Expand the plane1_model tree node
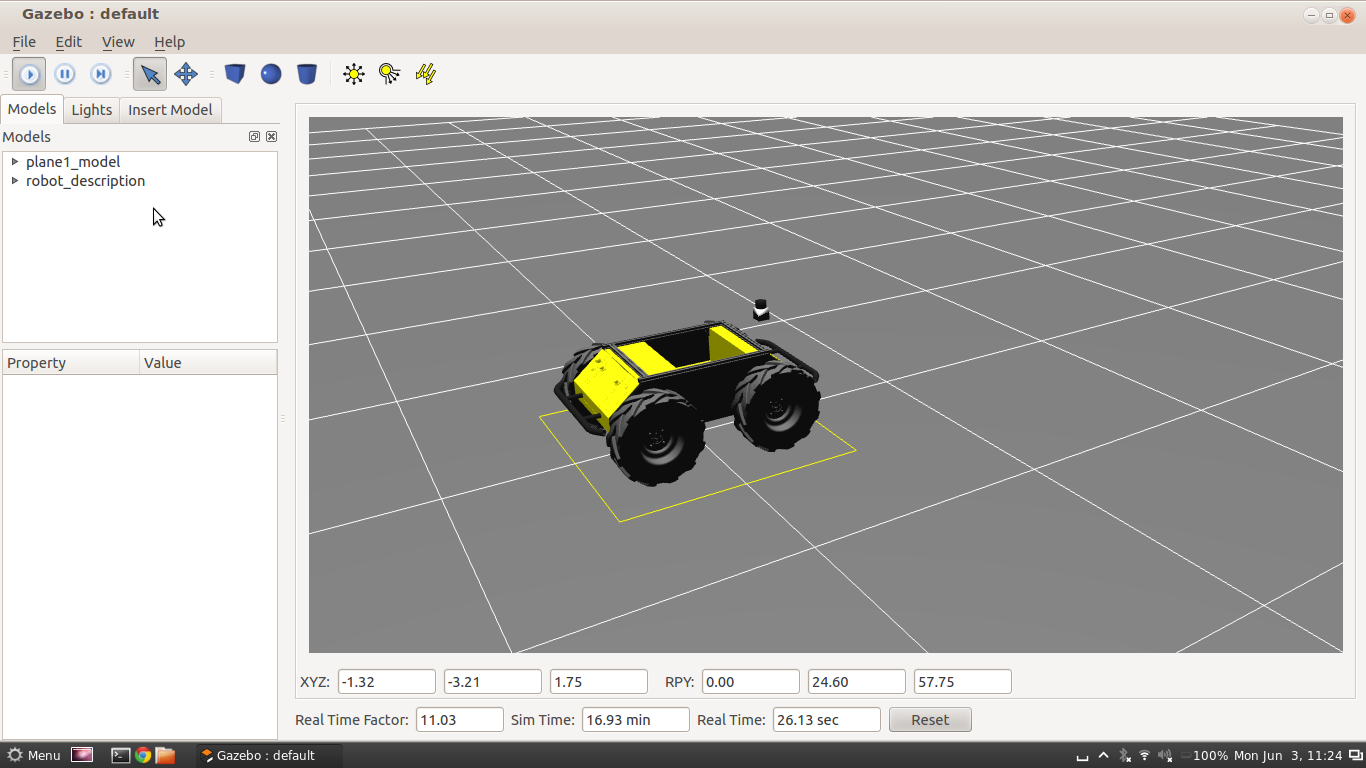This screenshot has width=1366, height=768. [15, 162]
